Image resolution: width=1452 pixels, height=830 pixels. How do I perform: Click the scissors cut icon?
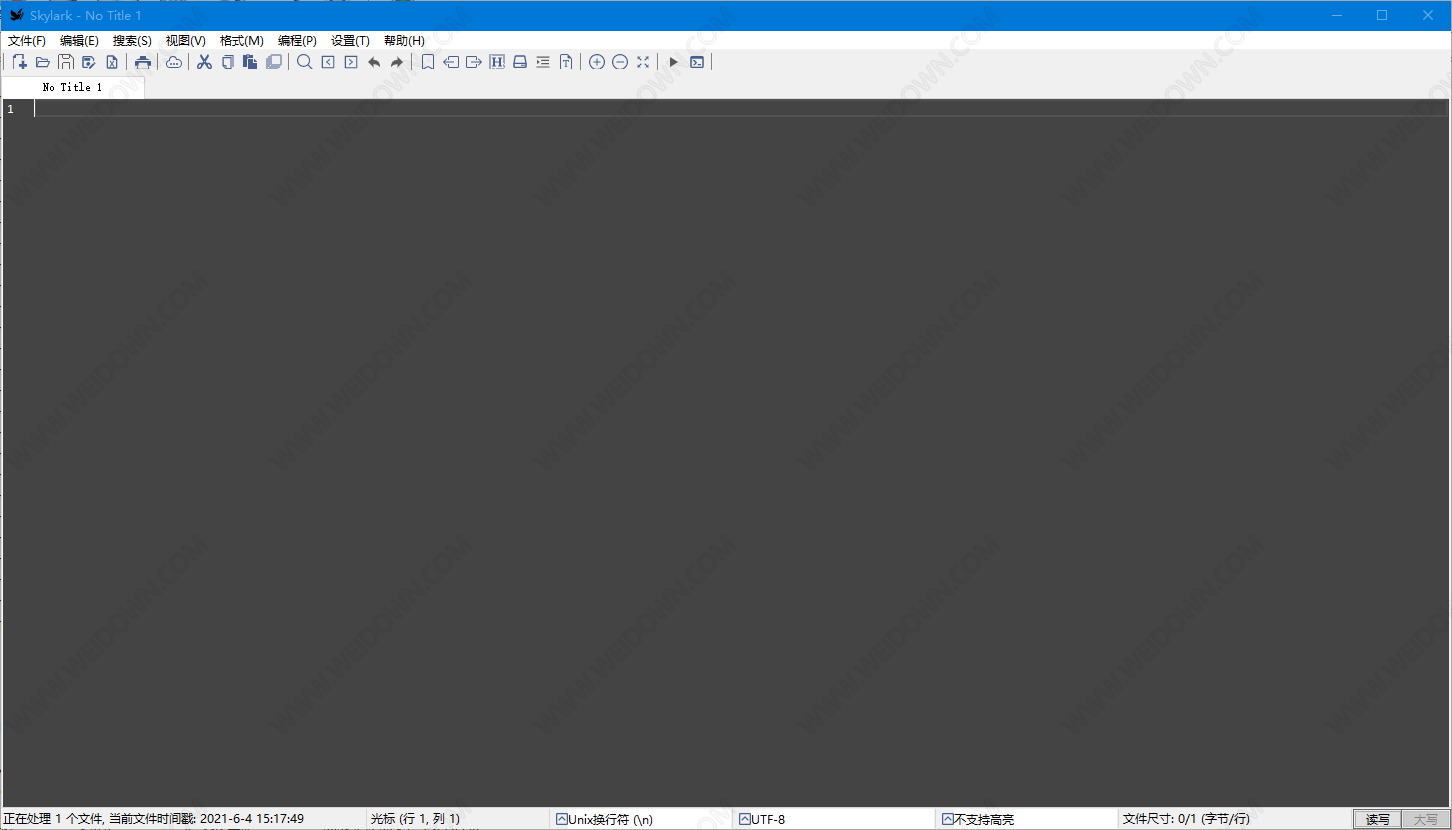[204, 62]
